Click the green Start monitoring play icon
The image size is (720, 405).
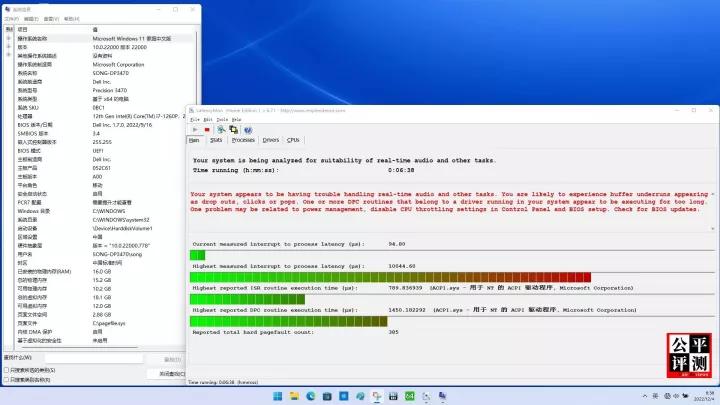(193, 128)
